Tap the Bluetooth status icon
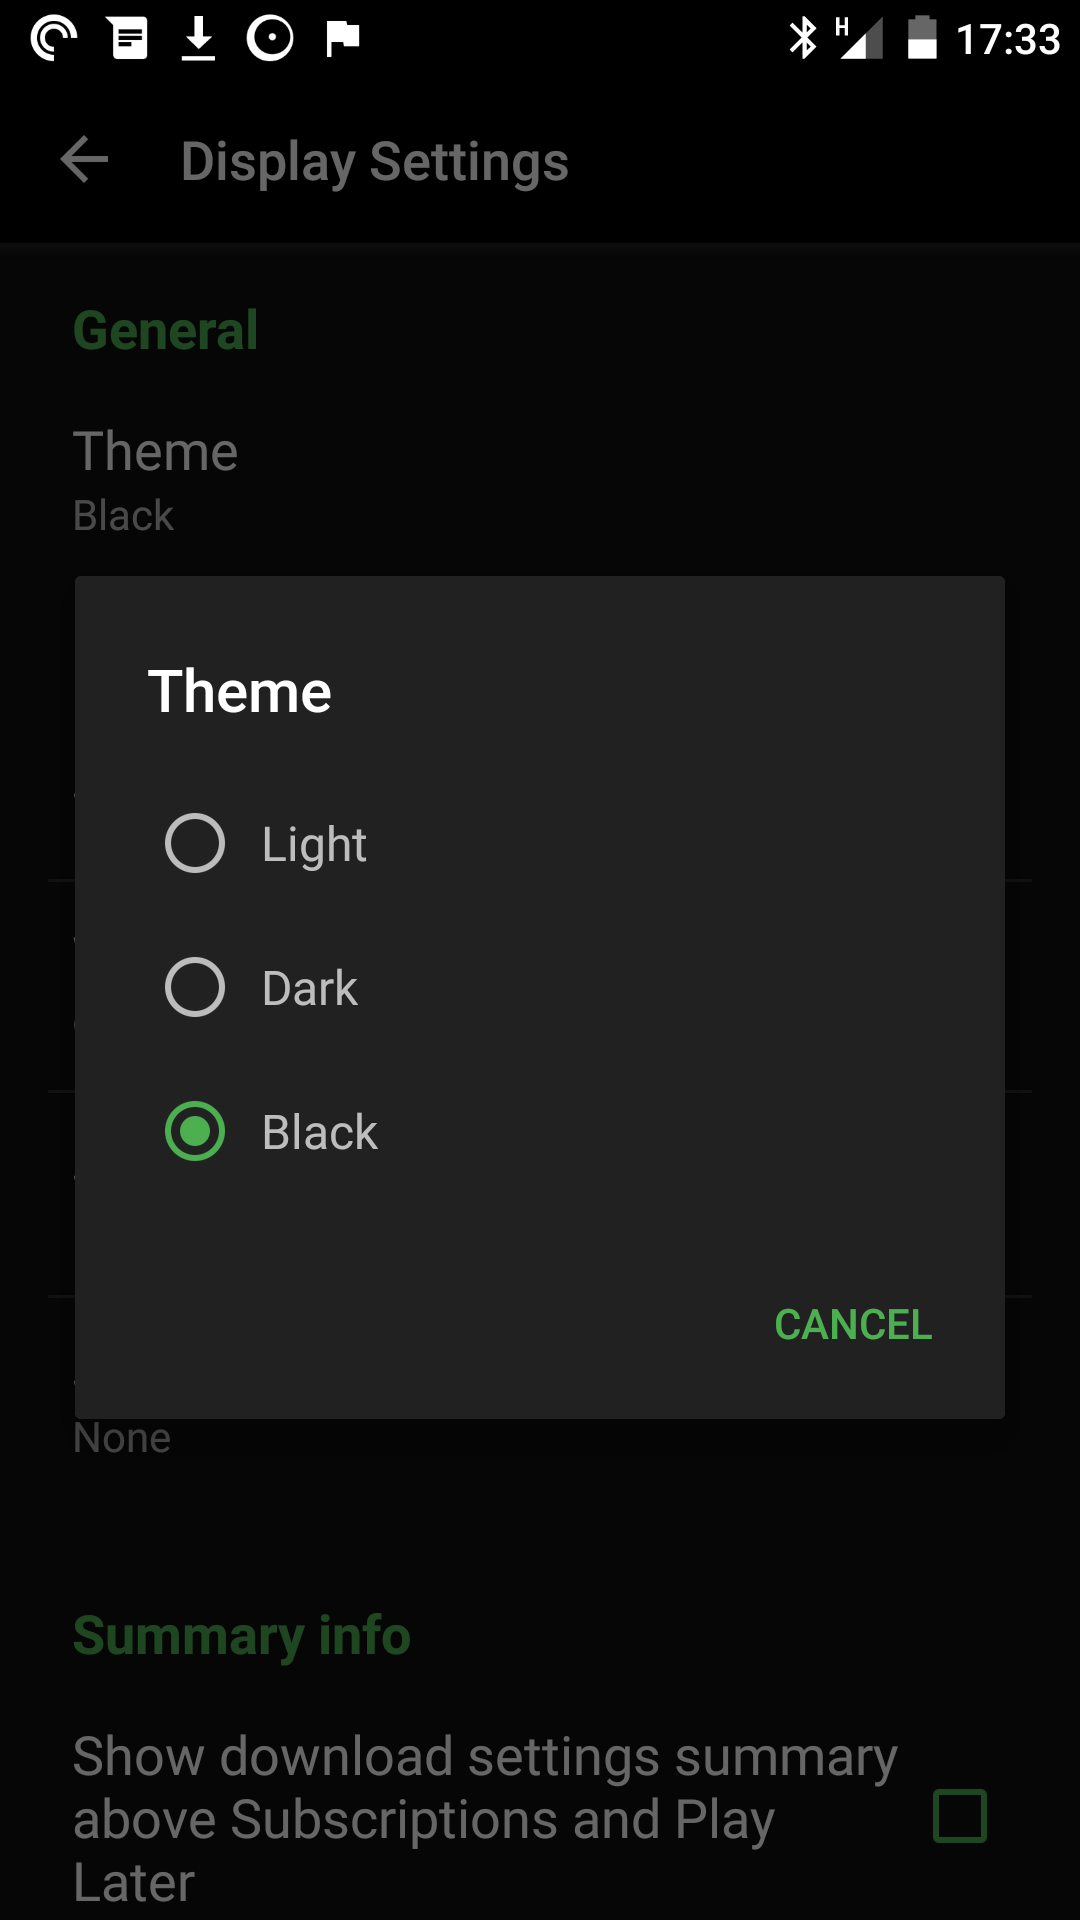The image size is (1080, 1920). coord(803,39)
